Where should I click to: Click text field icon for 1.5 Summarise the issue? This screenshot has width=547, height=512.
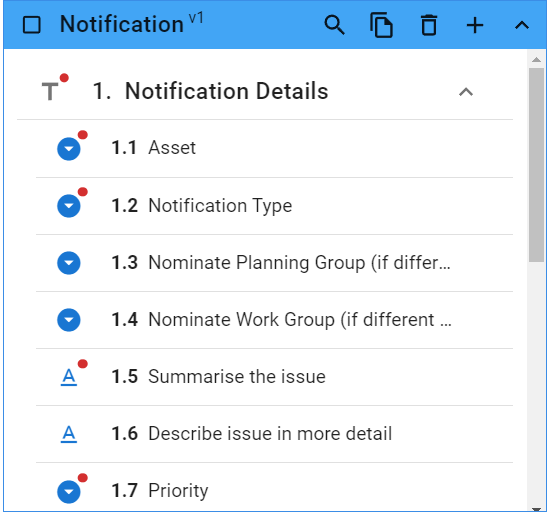point(69,377)
